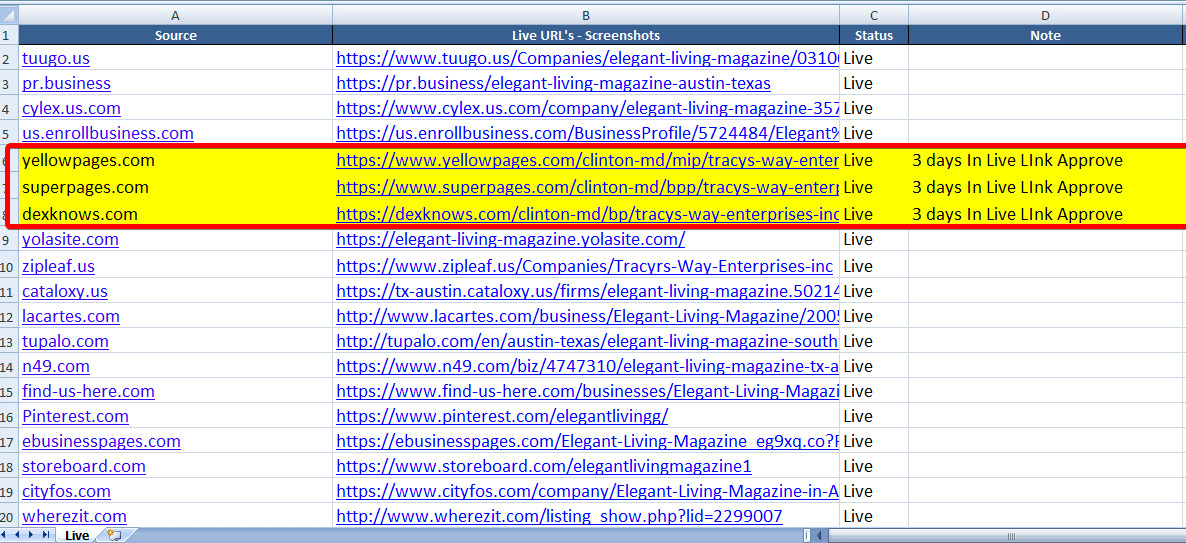Open the pinterest.com/elegantlivingg URL
The width and height of the screenshot is (1186, 543).
click(502, 416)
